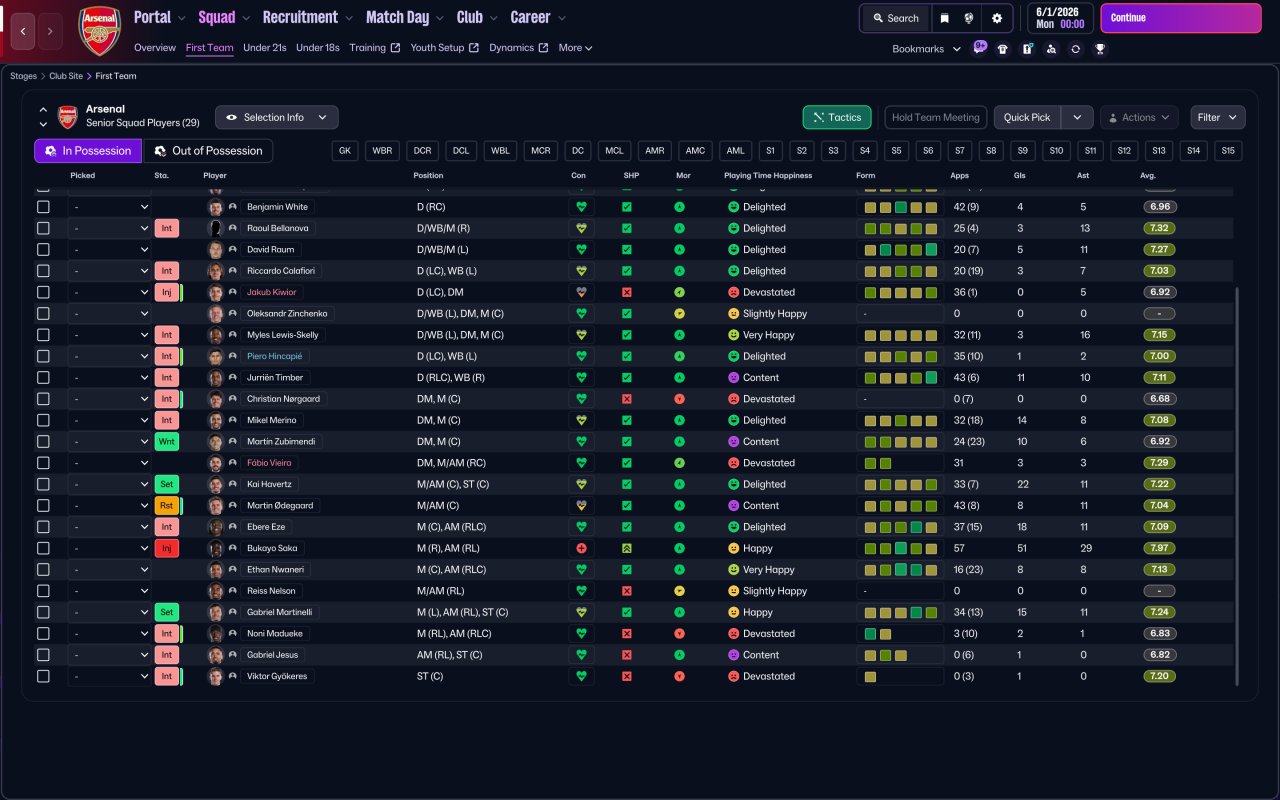Select the AMC position slot
The image size is (1280, 800).
pyautogui.click(x=696, y=151)
